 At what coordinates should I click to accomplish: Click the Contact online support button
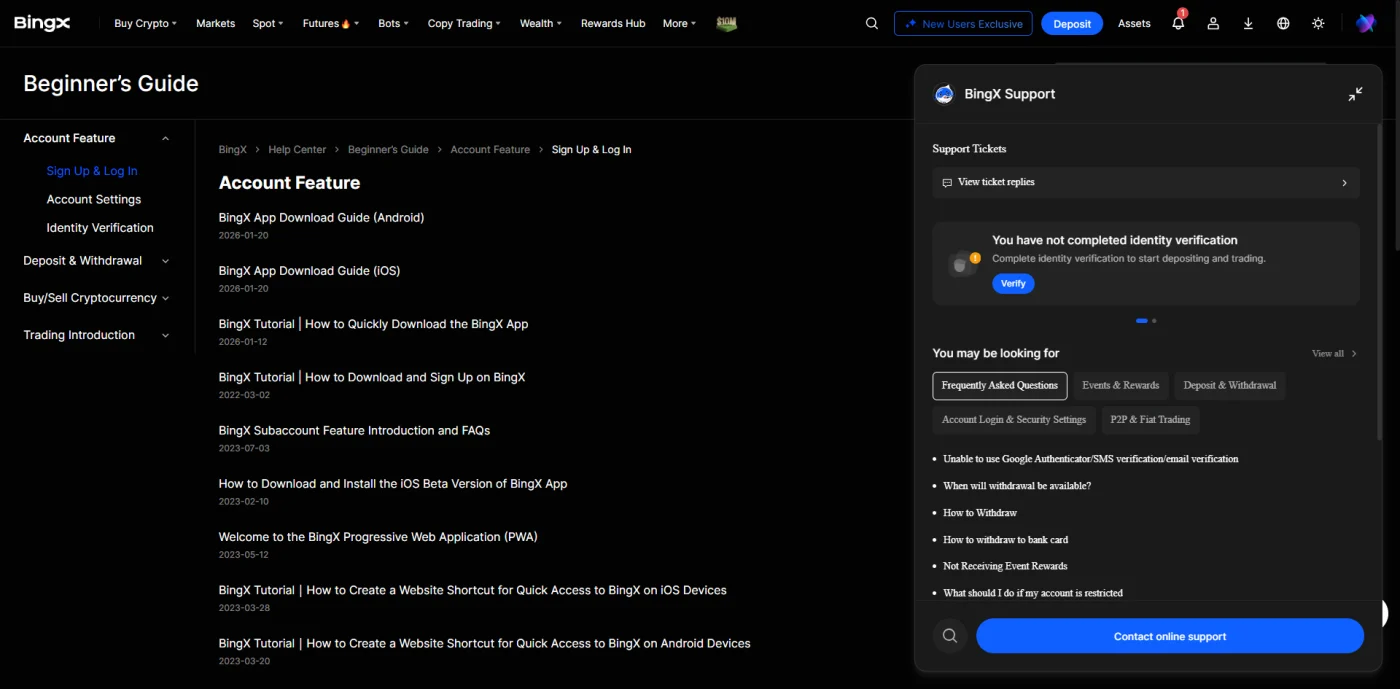[1170, 636]
